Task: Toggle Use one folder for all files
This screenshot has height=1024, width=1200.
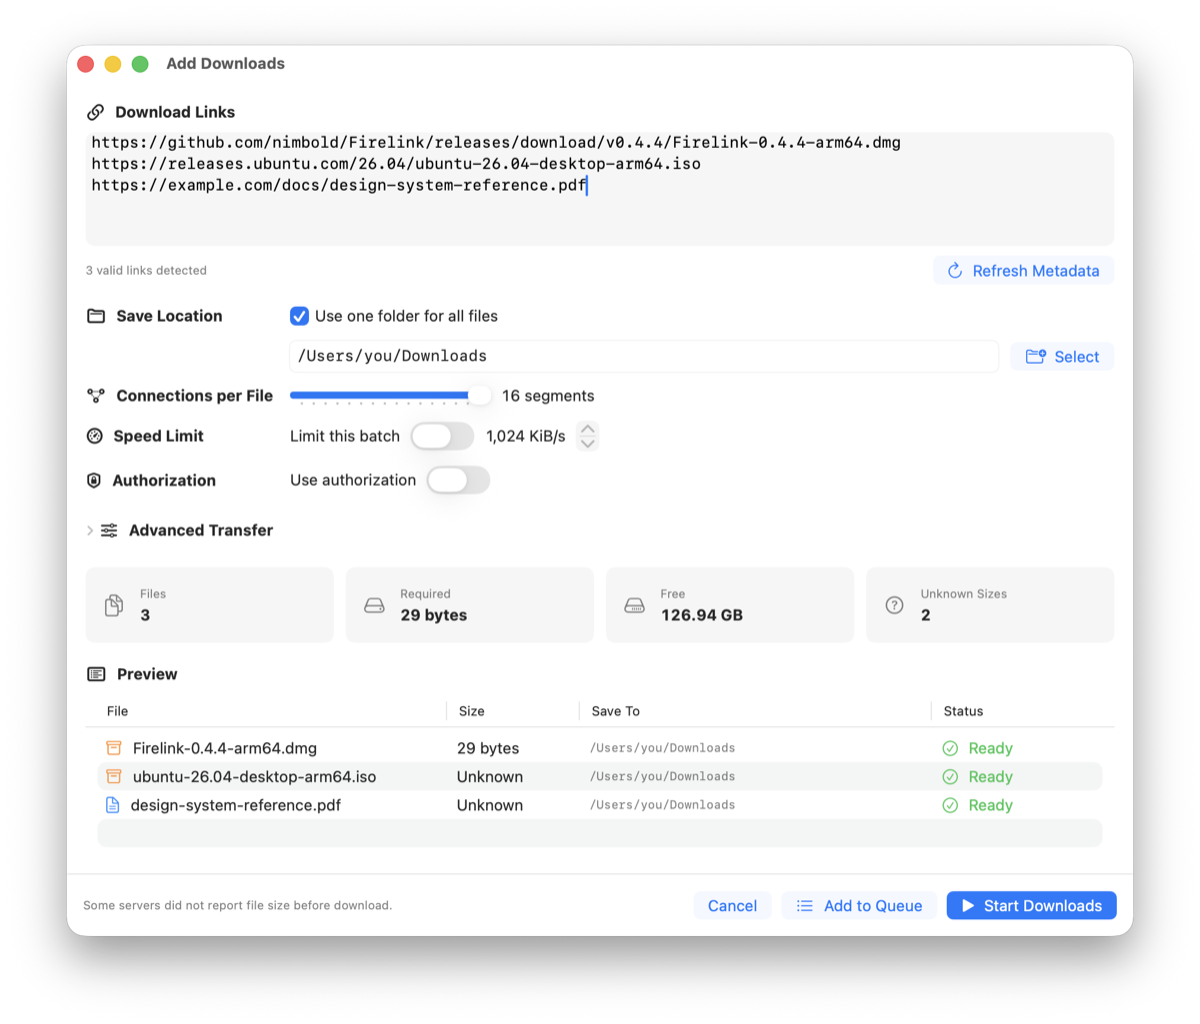Action: pos(299,316)
